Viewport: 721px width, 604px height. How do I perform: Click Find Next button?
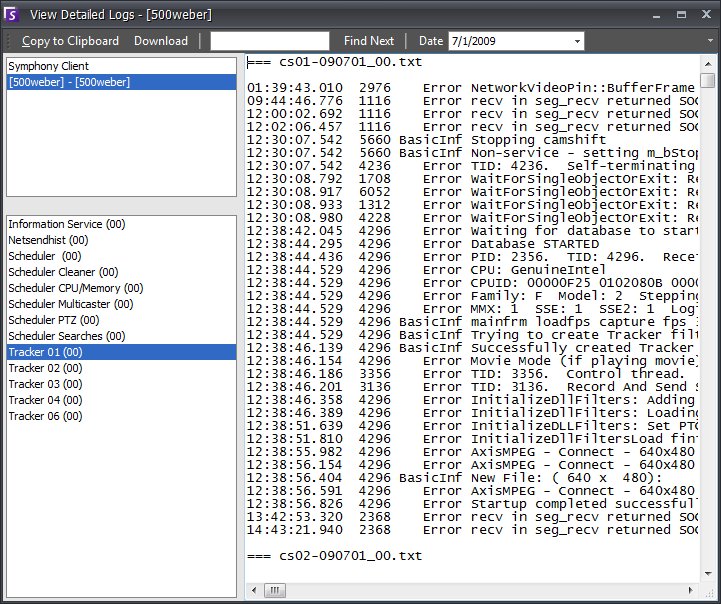[369, 41]
